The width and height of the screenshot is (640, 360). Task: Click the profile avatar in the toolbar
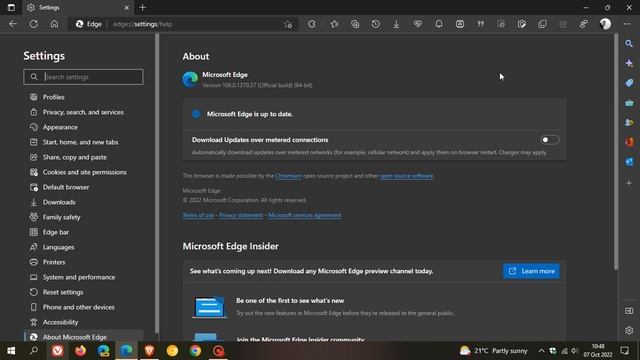[x=605, y=24]
